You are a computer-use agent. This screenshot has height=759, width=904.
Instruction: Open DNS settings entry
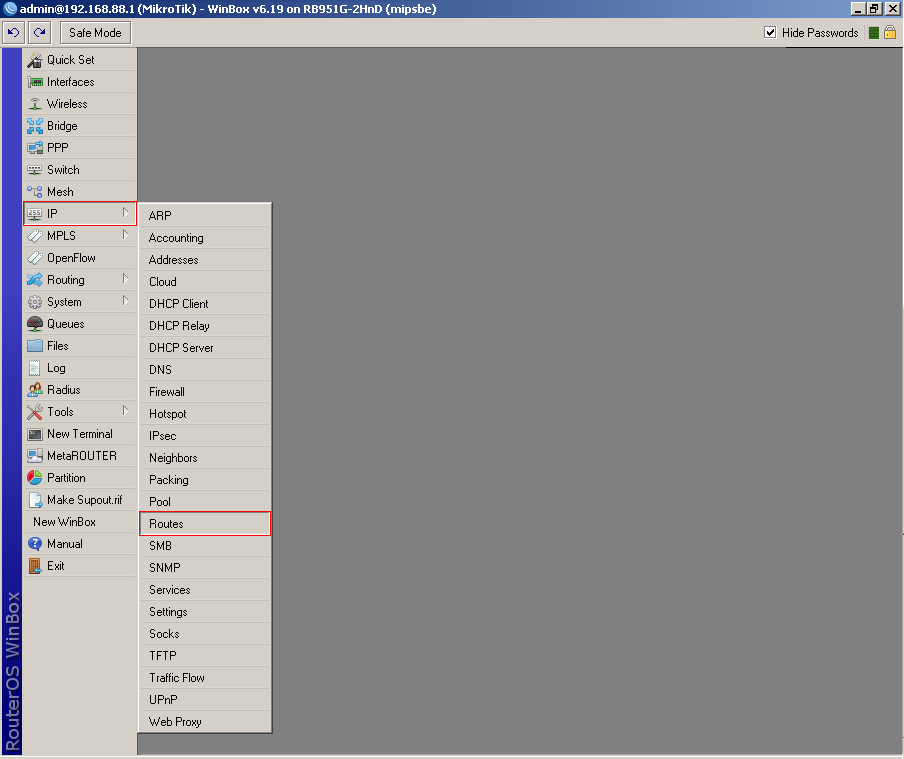(205, 370)
